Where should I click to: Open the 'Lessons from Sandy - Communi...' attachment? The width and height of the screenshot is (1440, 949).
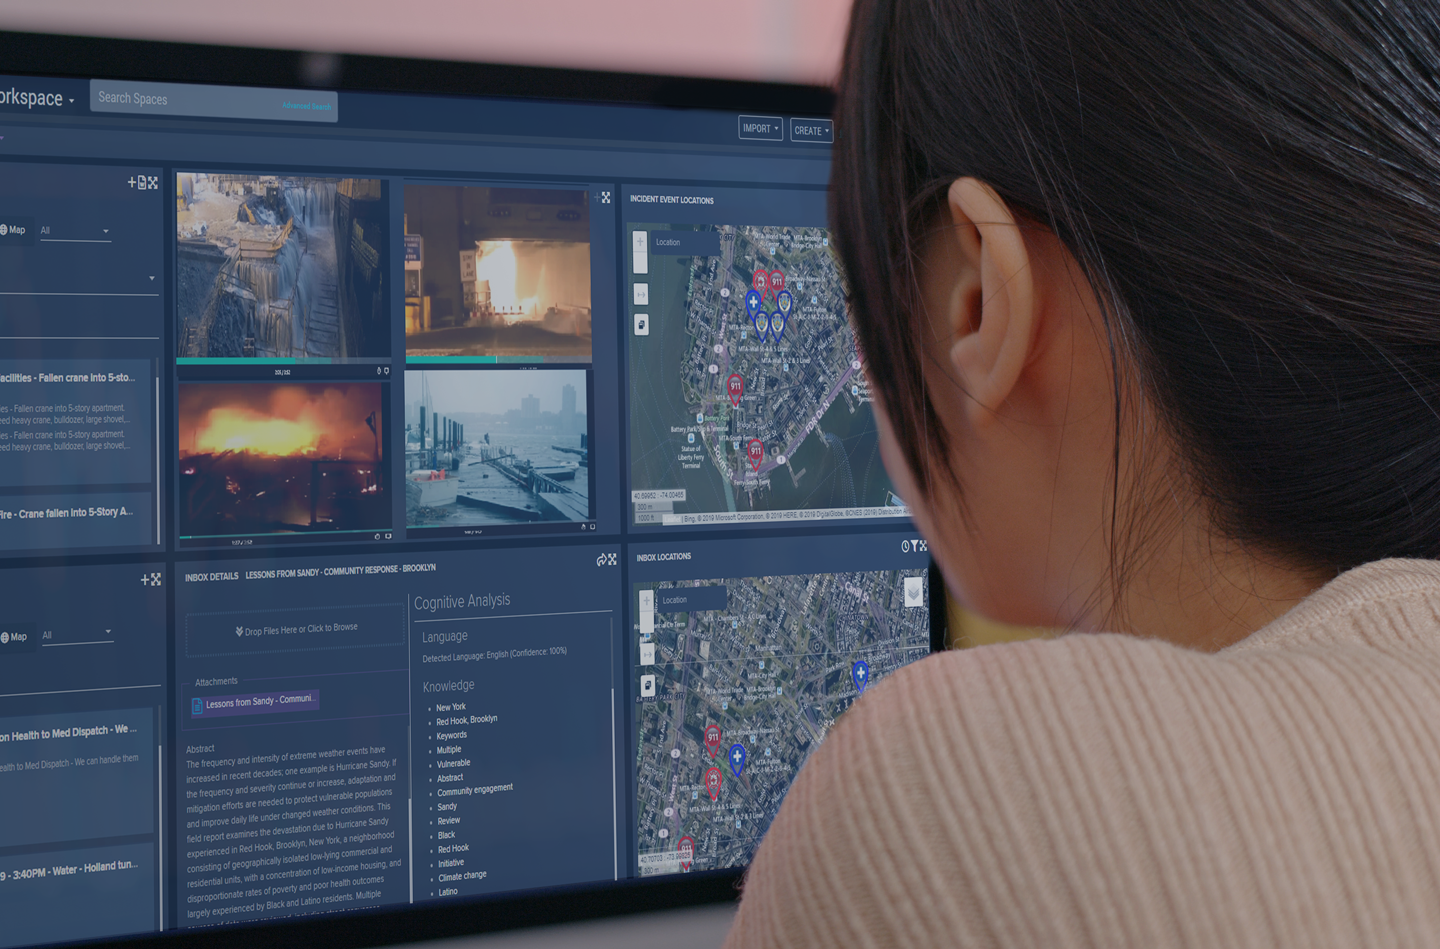point(255,702)
